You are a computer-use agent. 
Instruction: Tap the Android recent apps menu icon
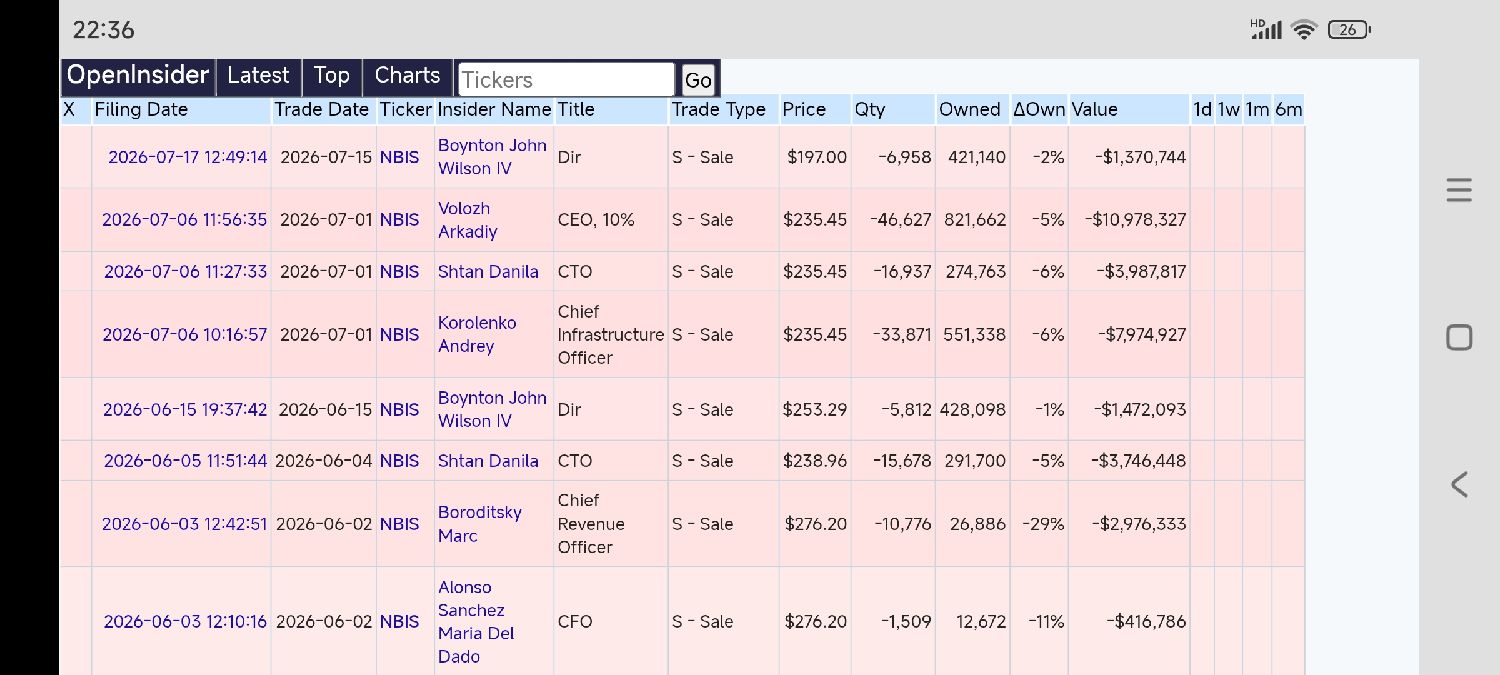click(x=1459, y=190)
